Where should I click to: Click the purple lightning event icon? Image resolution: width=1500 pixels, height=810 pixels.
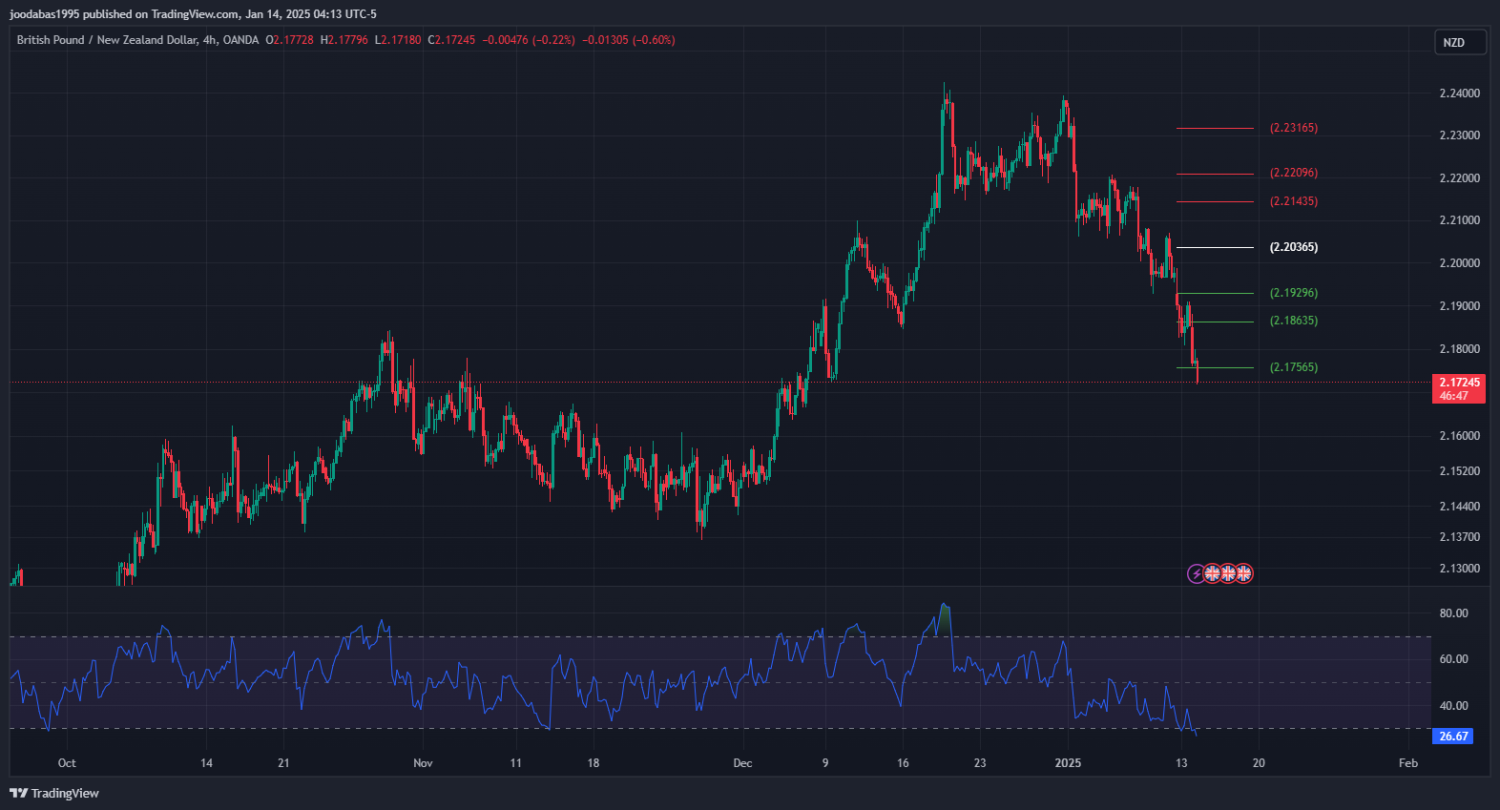coord(1196,573)
